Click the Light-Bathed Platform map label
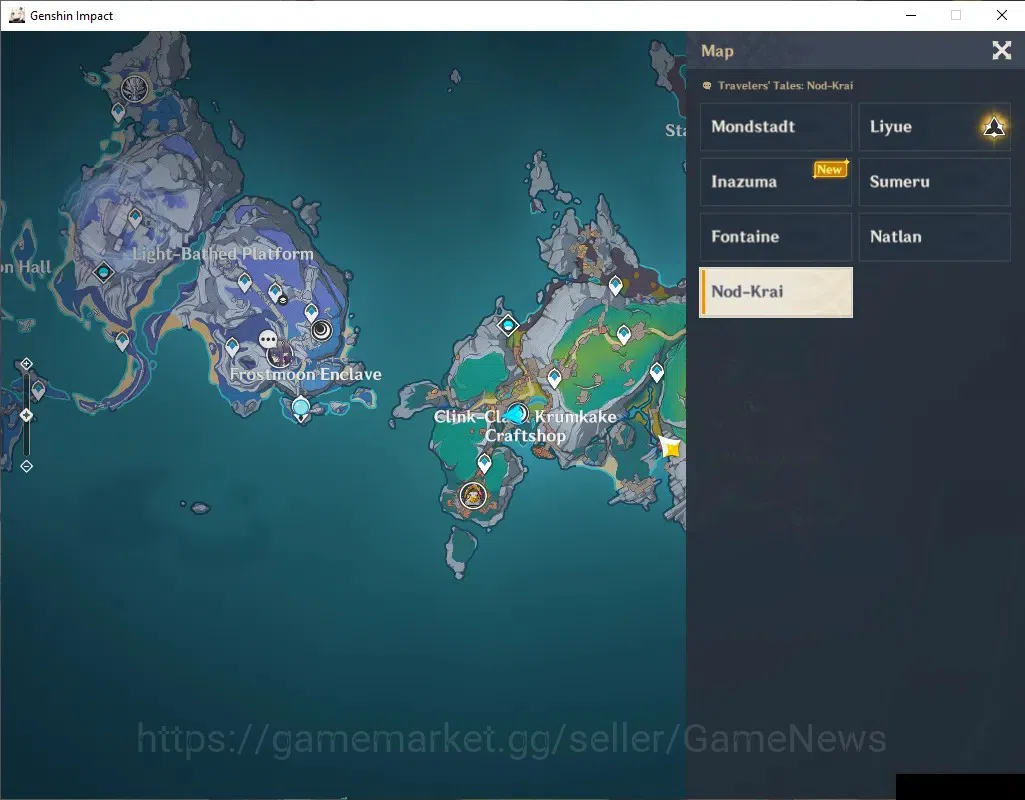The image size is (1025, 800). 223,254
